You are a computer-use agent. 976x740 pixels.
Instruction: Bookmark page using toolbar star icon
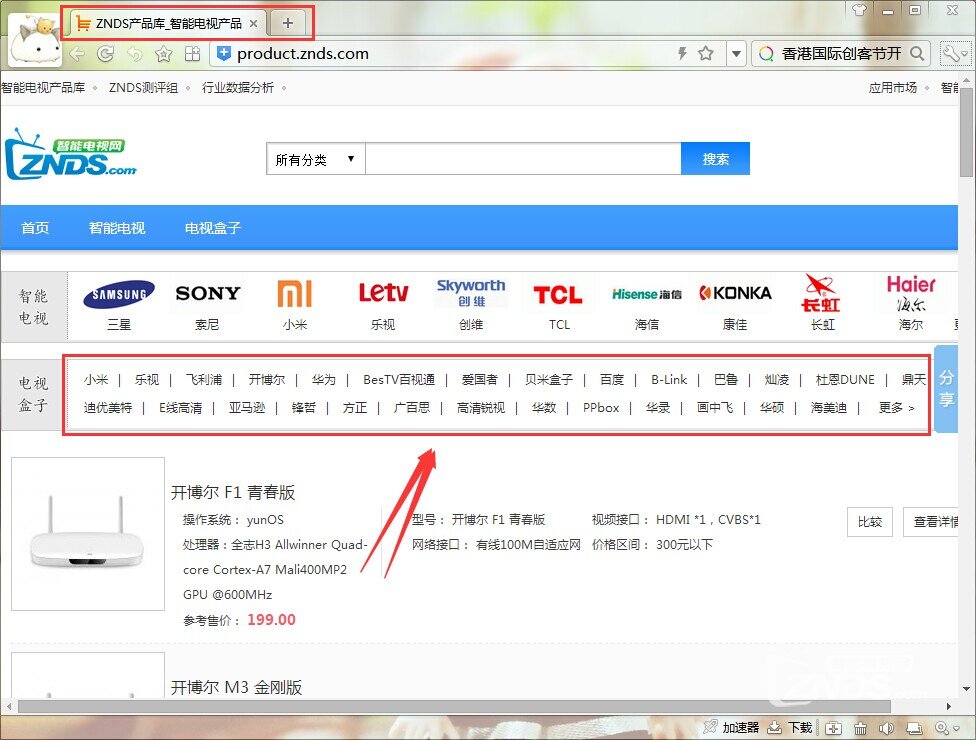[x=164, y=54]
